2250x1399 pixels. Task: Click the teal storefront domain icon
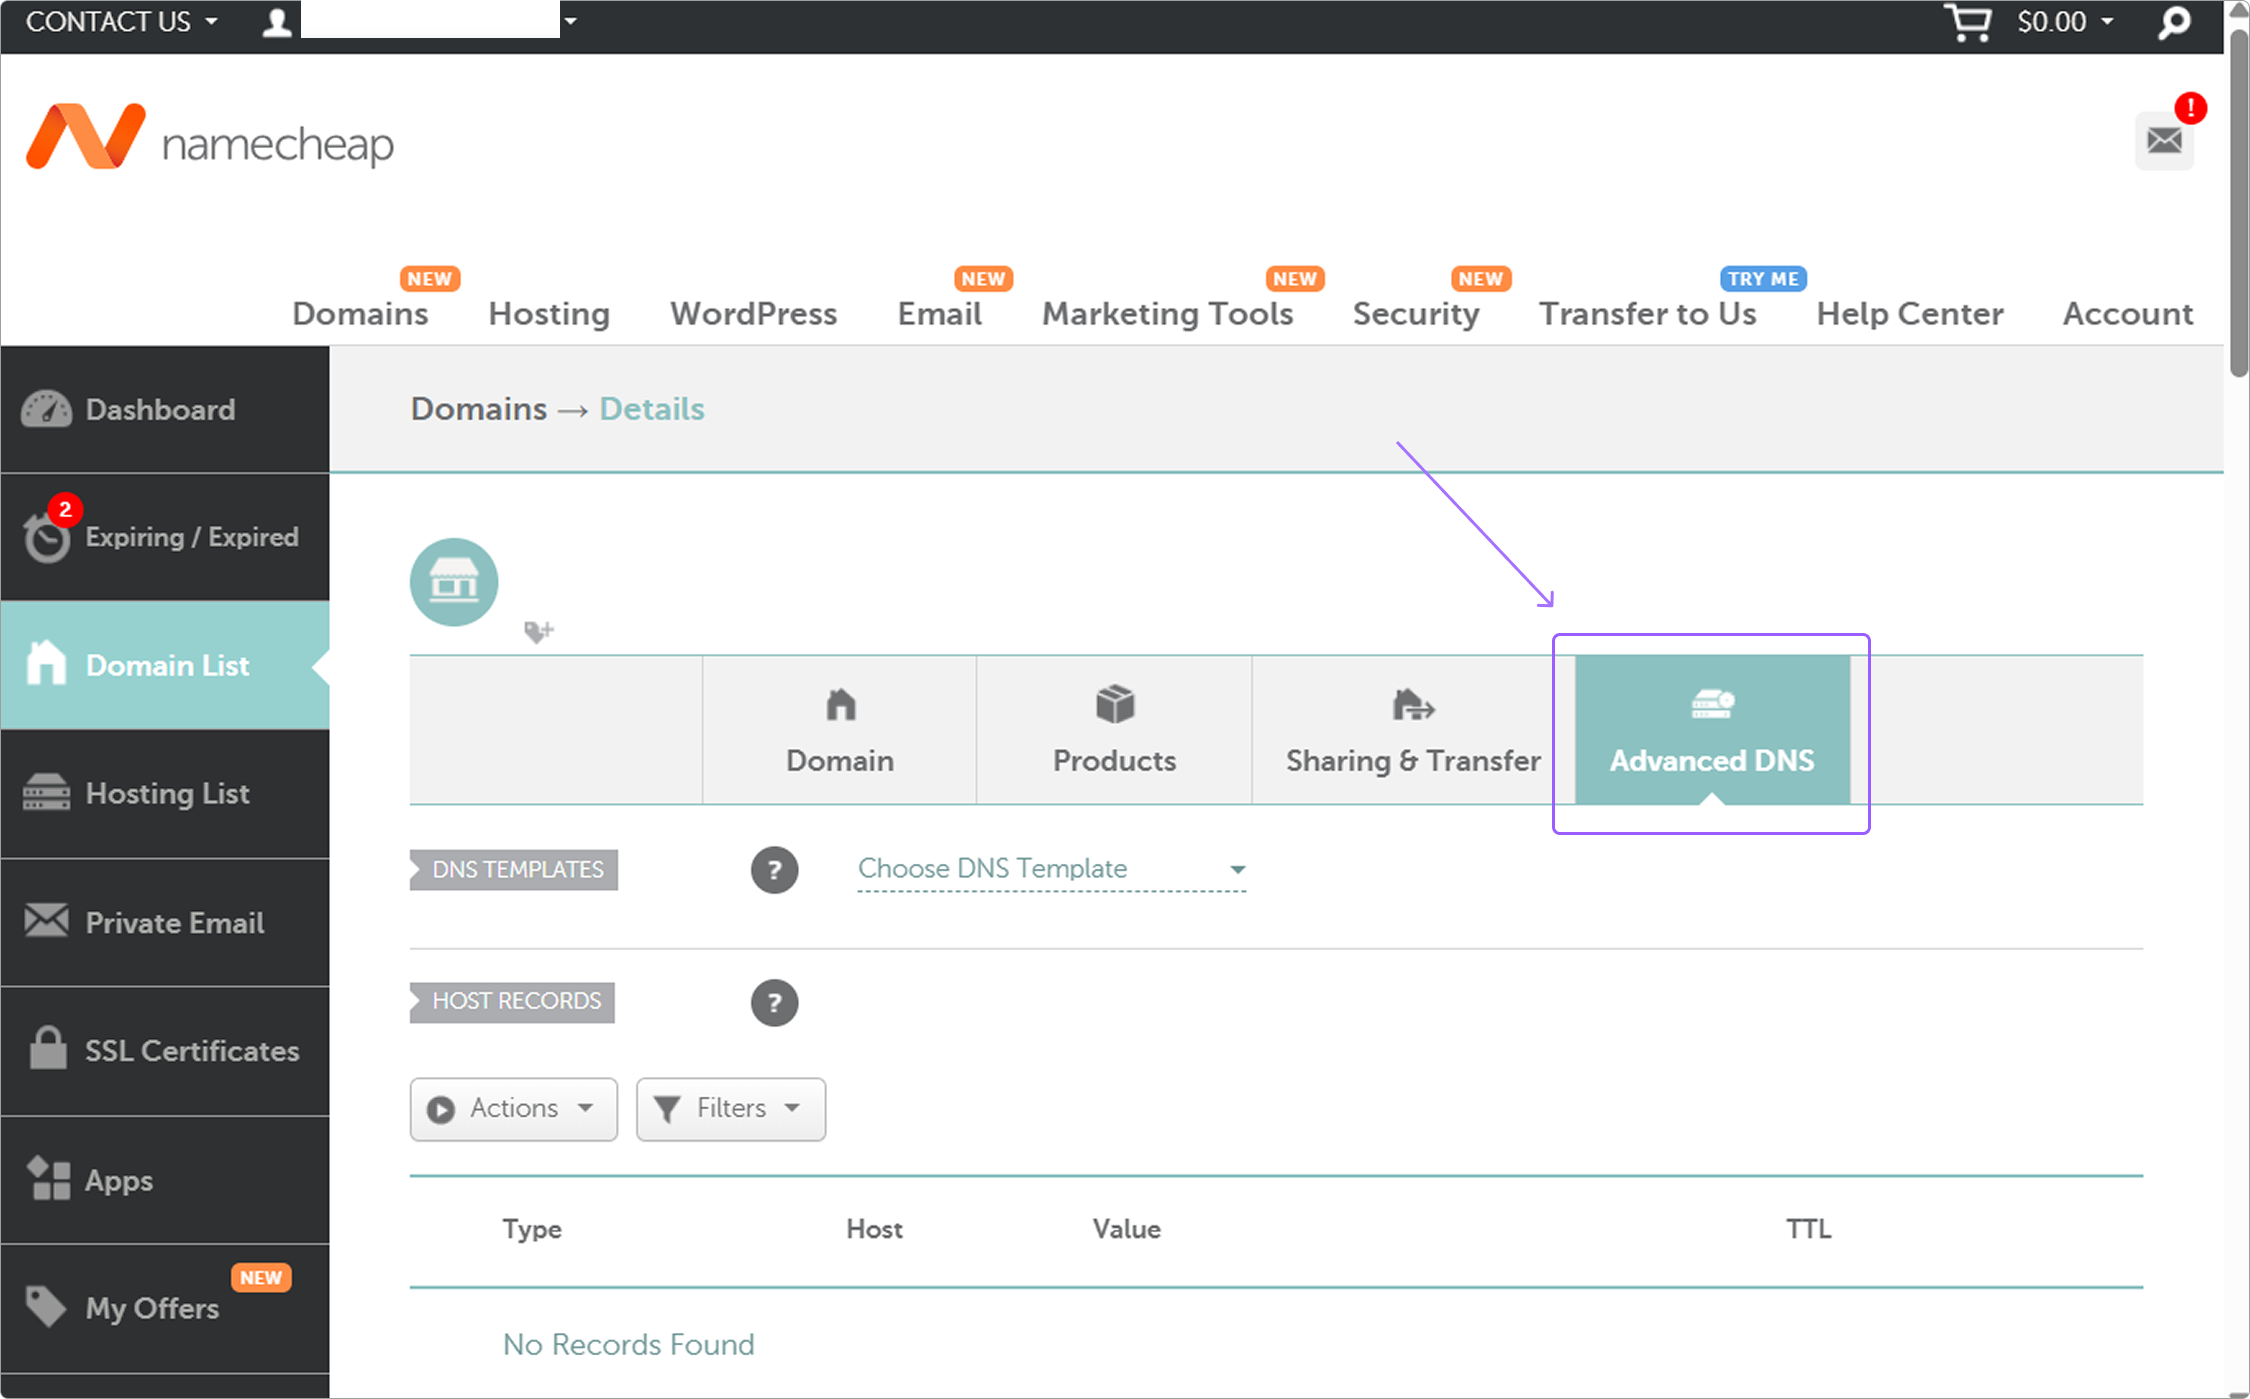454,582
